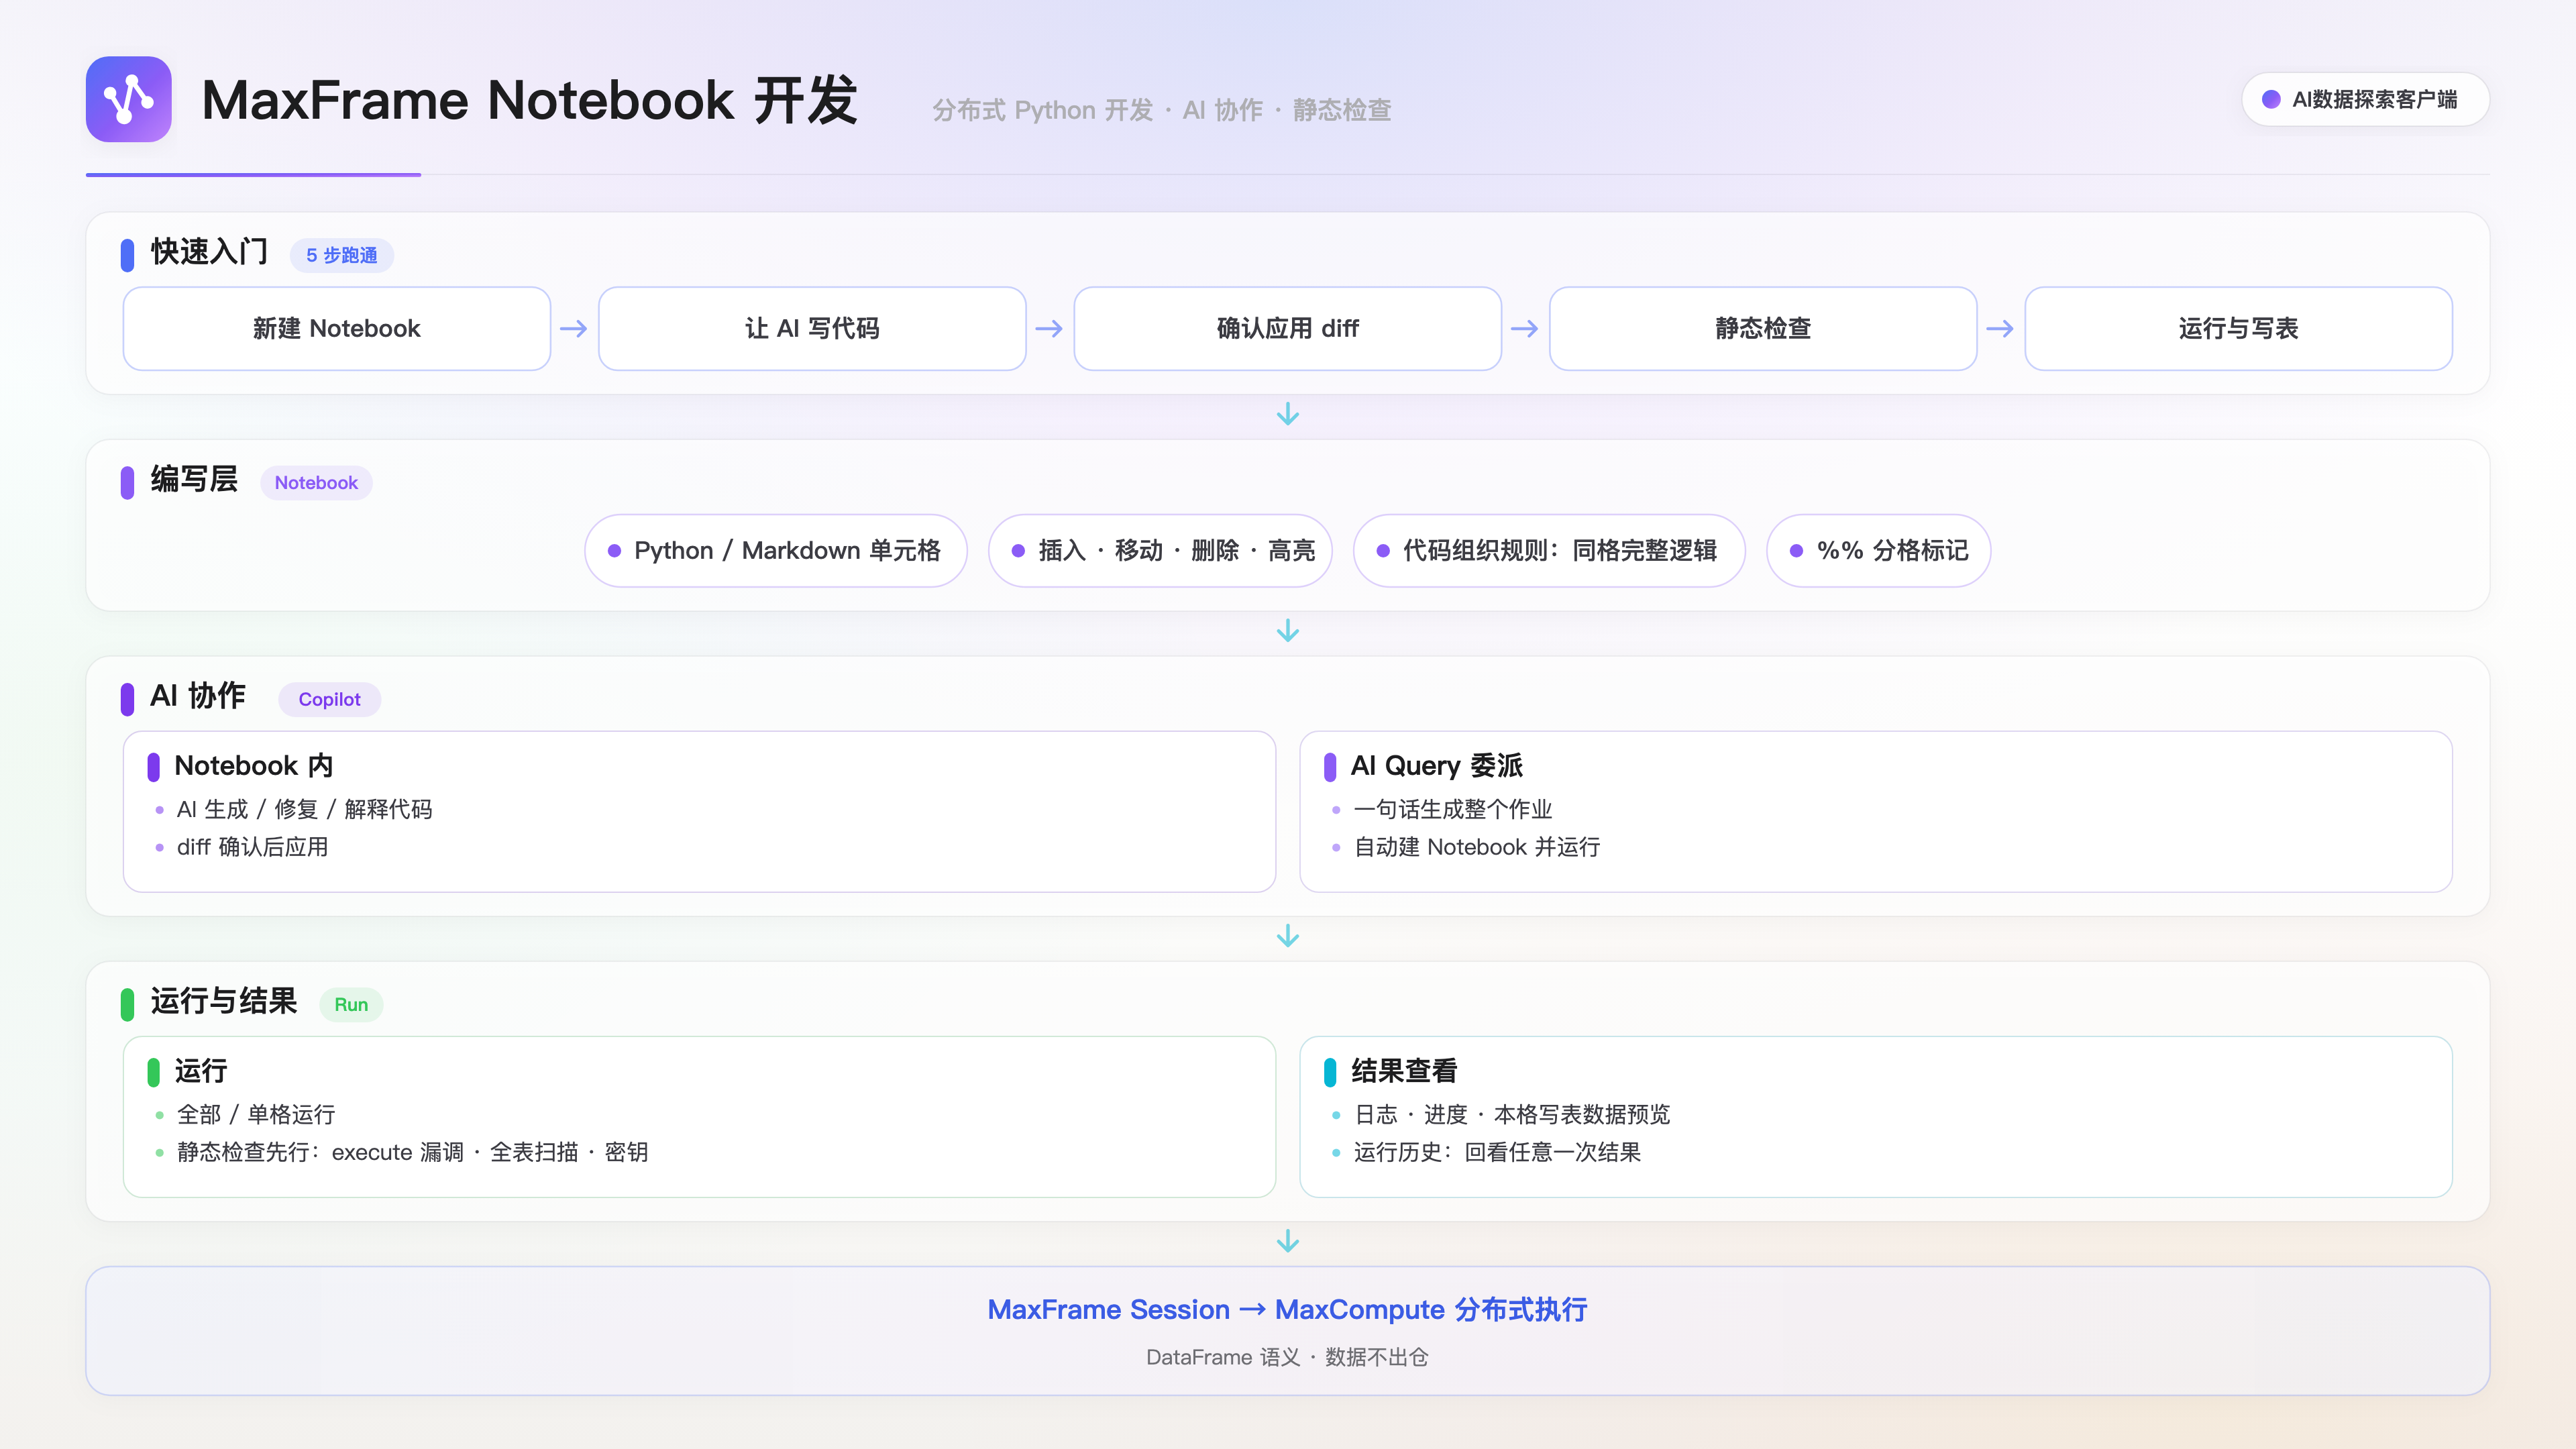Image resolution: width=2576 pixels, height=1449 pixels.
Task: Click the AI Query 委派 card title
Action: (x=1437, y=766)
